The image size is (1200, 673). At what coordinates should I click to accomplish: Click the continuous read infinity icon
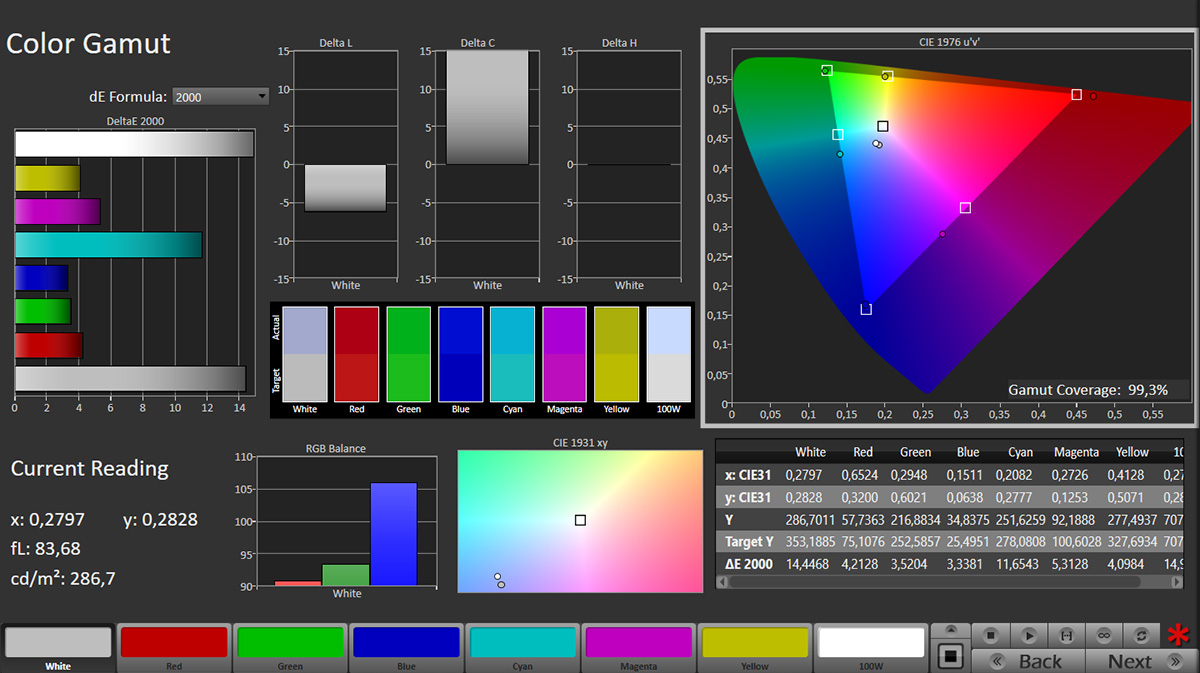tap(1104, 635)
